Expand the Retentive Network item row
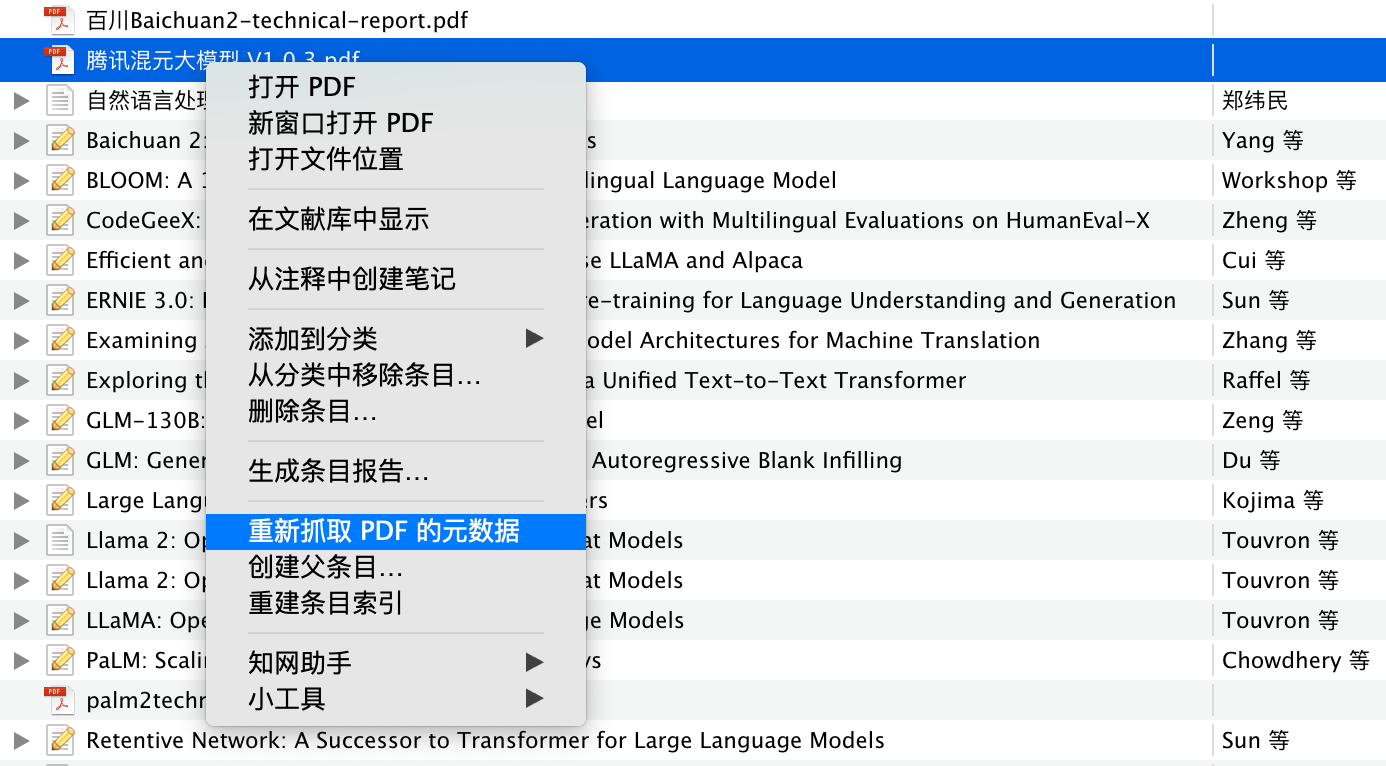This screenshot has height=766, width=1386. point(21,740)
